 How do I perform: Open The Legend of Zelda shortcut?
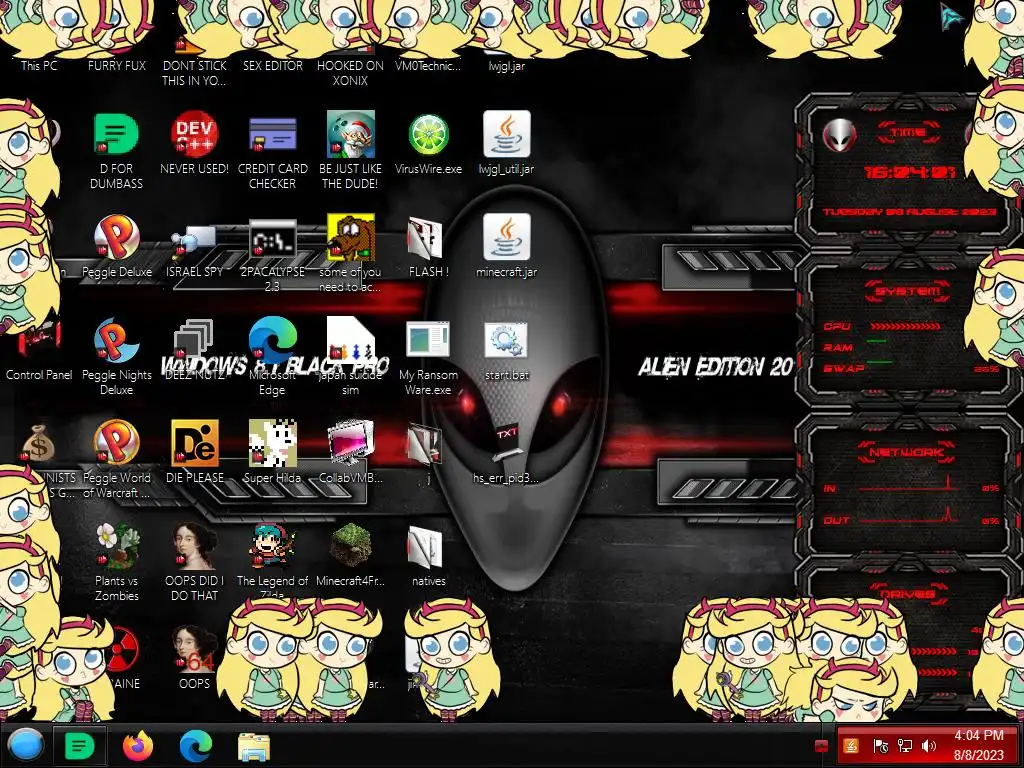point(272,547)
